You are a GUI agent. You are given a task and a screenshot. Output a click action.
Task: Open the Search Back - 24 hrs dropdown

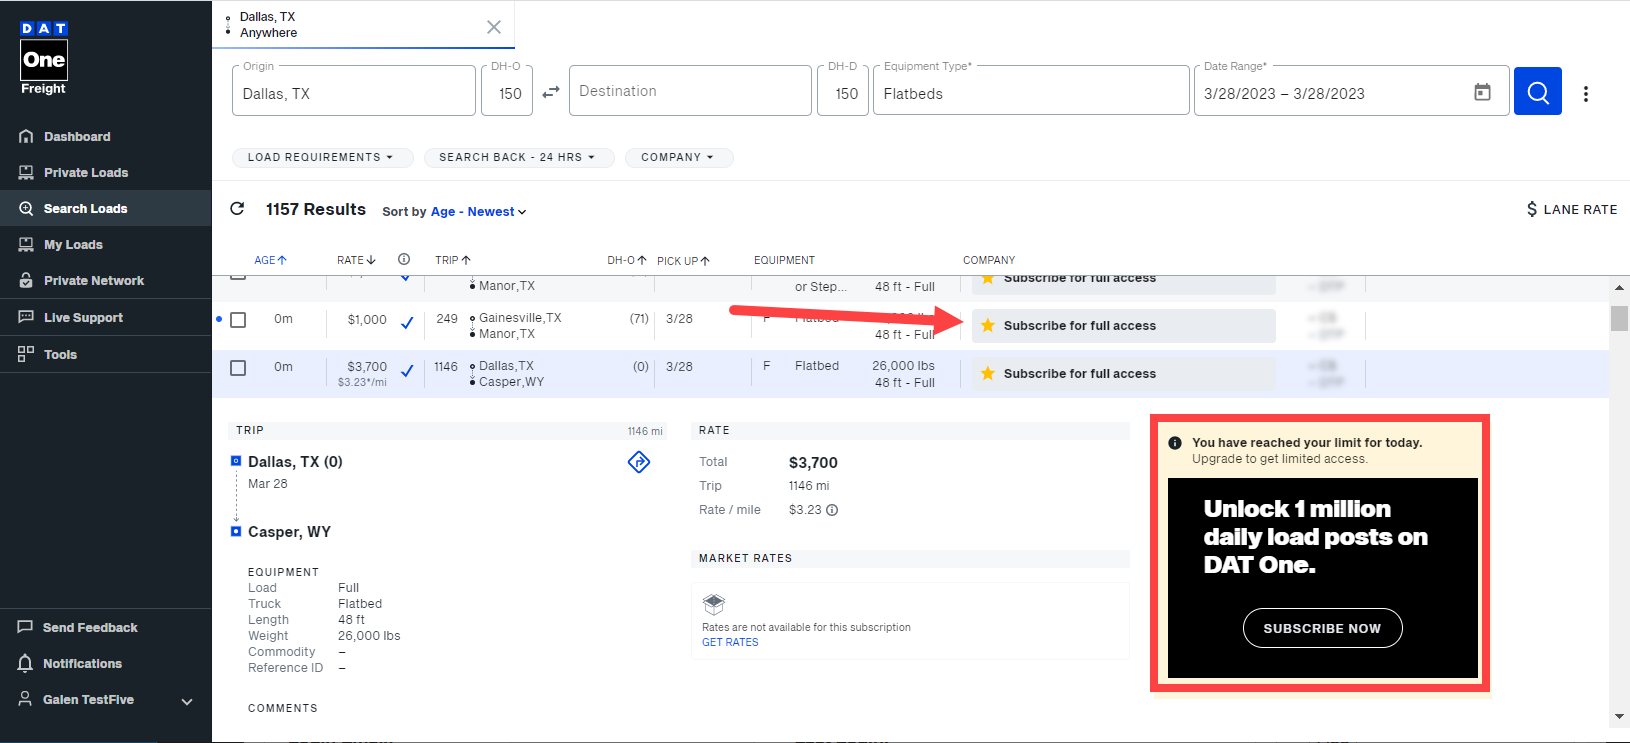pos(517,158)
